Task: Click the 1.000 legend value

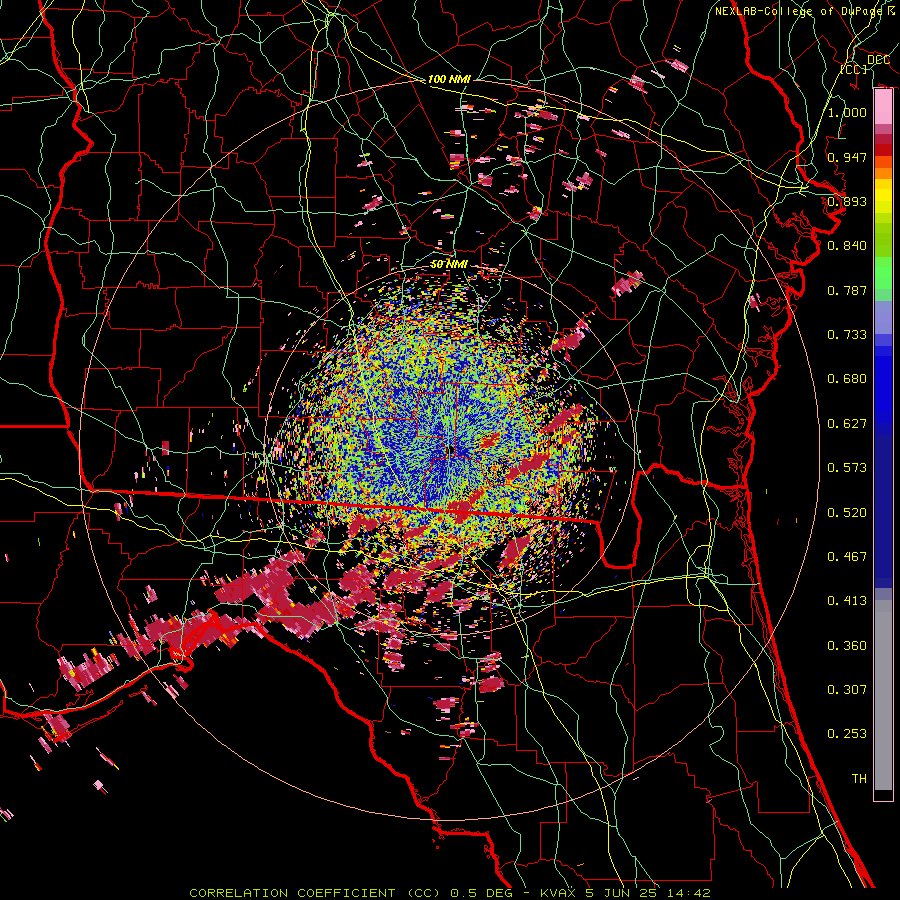Action: click(x=847, y=112)
